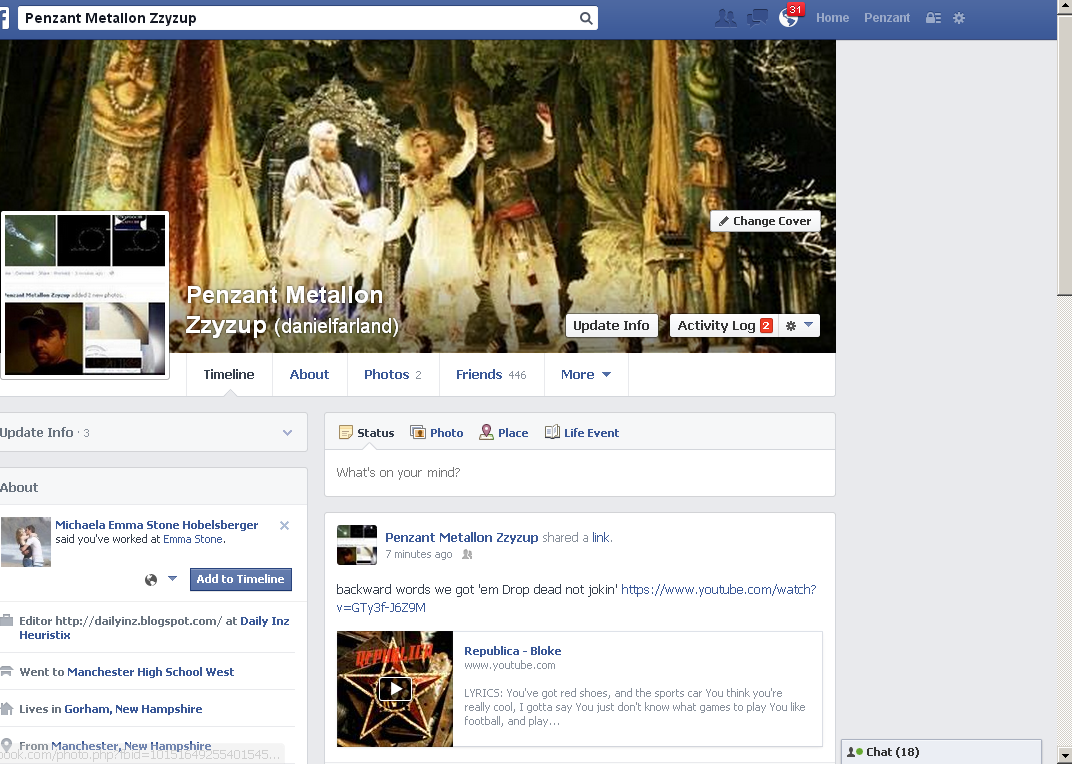
Task: Open the Friends tab
Action: (x=491, y=374)
